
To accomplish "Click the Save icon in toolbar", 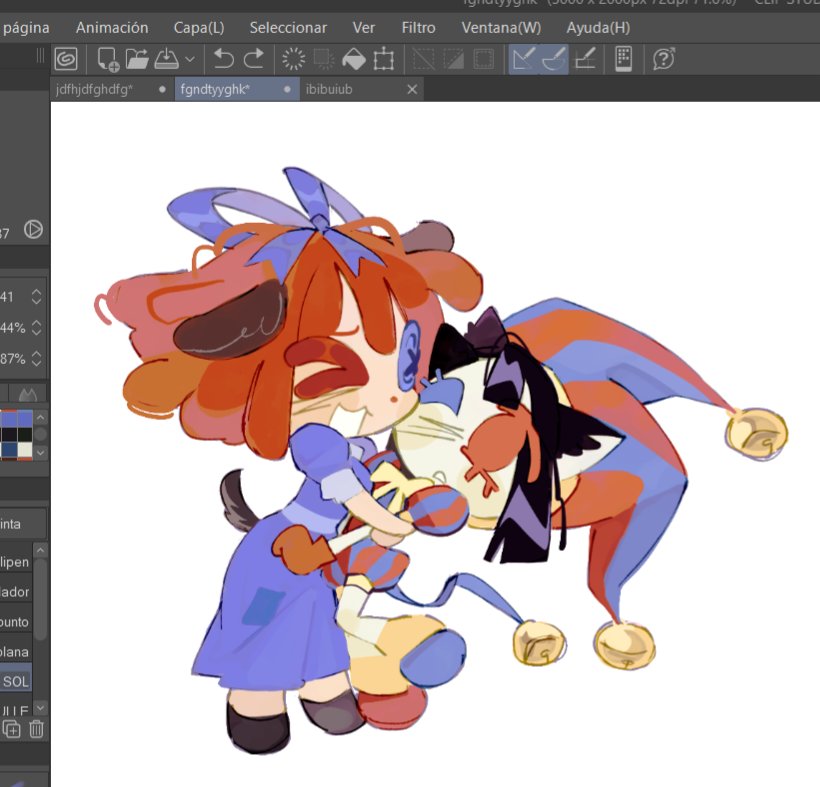I will (166, 59).
